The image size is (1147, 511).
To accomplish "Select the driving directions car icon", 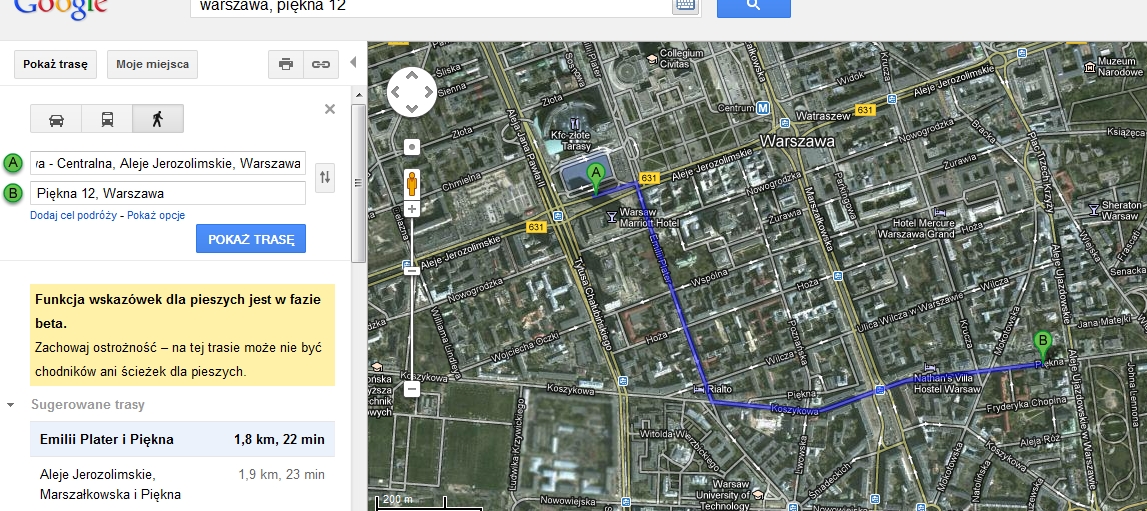I will [56, 119].
